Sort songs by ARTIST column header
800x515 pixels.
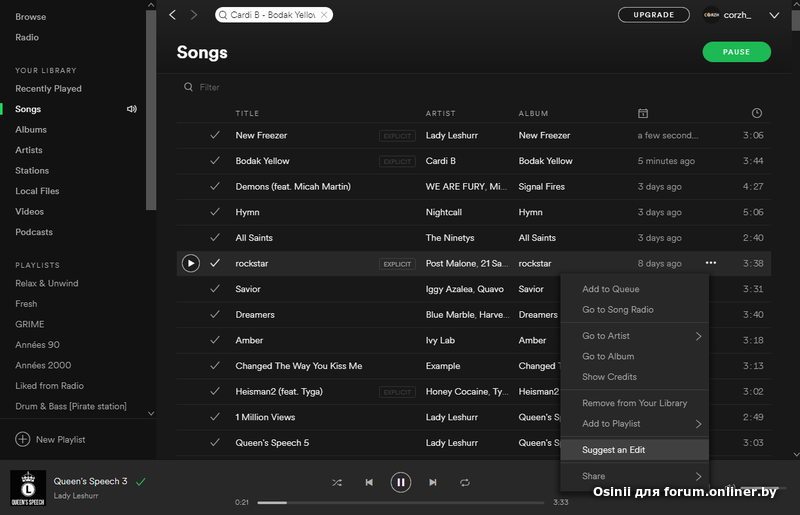coord(440,113)
